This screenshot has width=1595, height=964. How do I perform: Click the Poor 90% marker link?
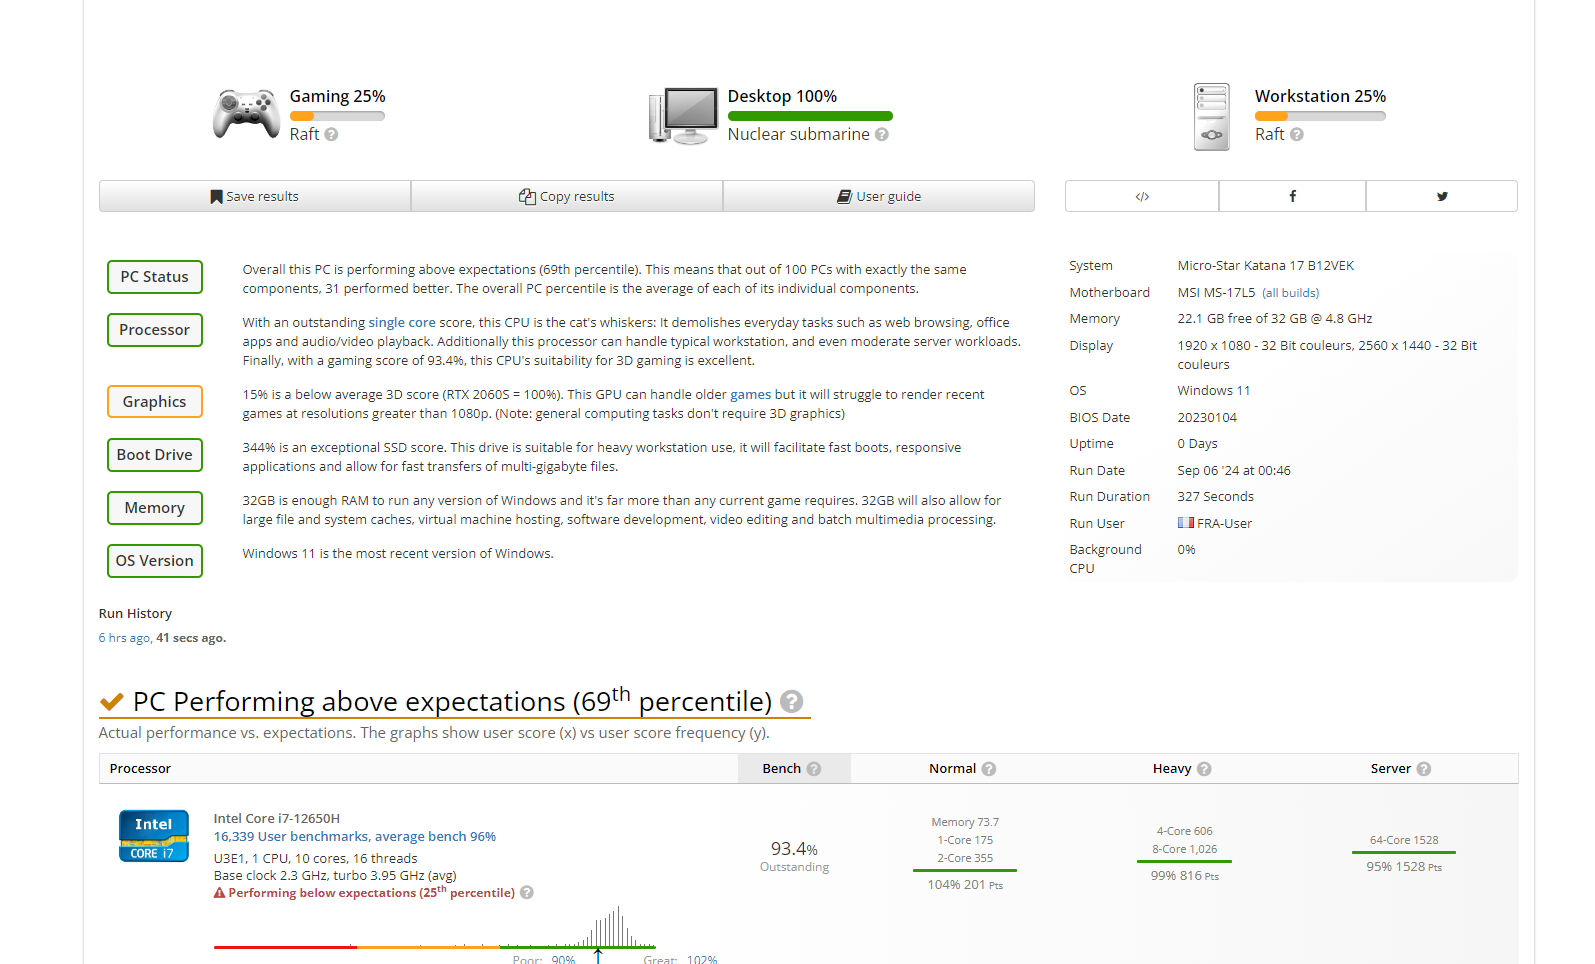point(563,959)
